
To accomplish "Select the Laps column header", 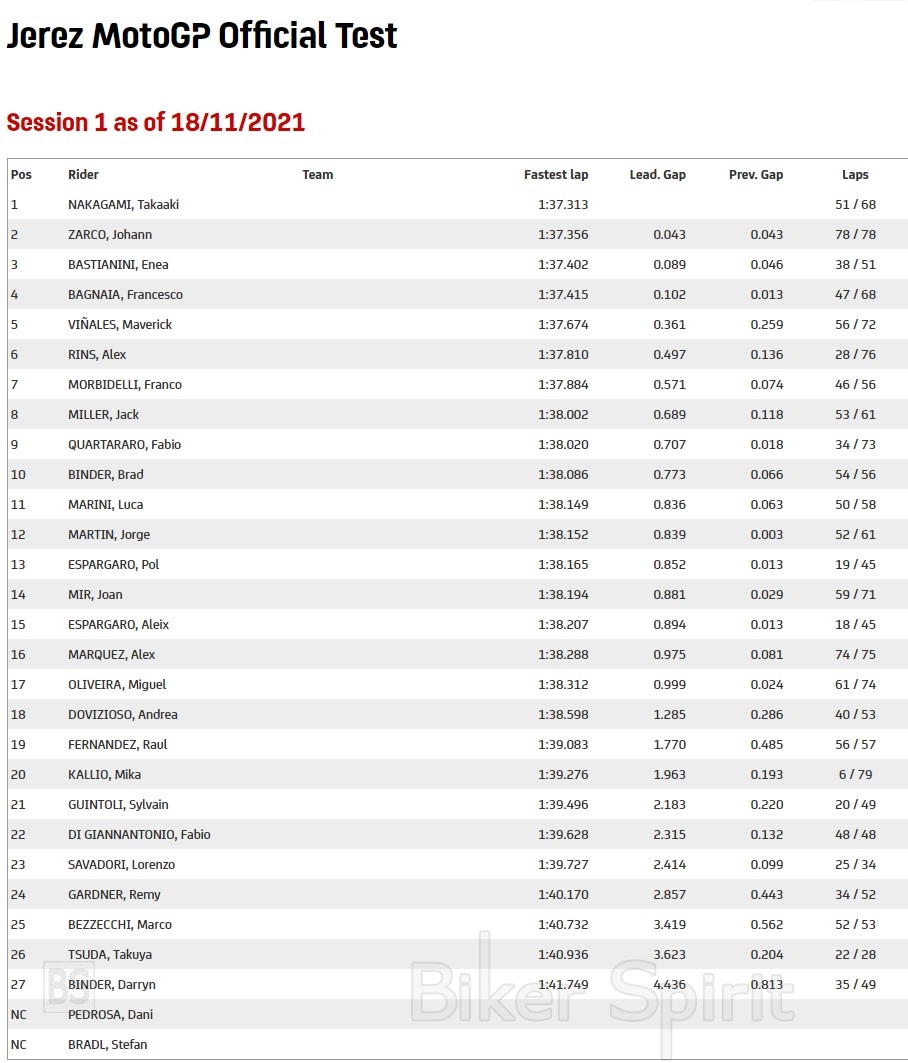I will (855, 174).
